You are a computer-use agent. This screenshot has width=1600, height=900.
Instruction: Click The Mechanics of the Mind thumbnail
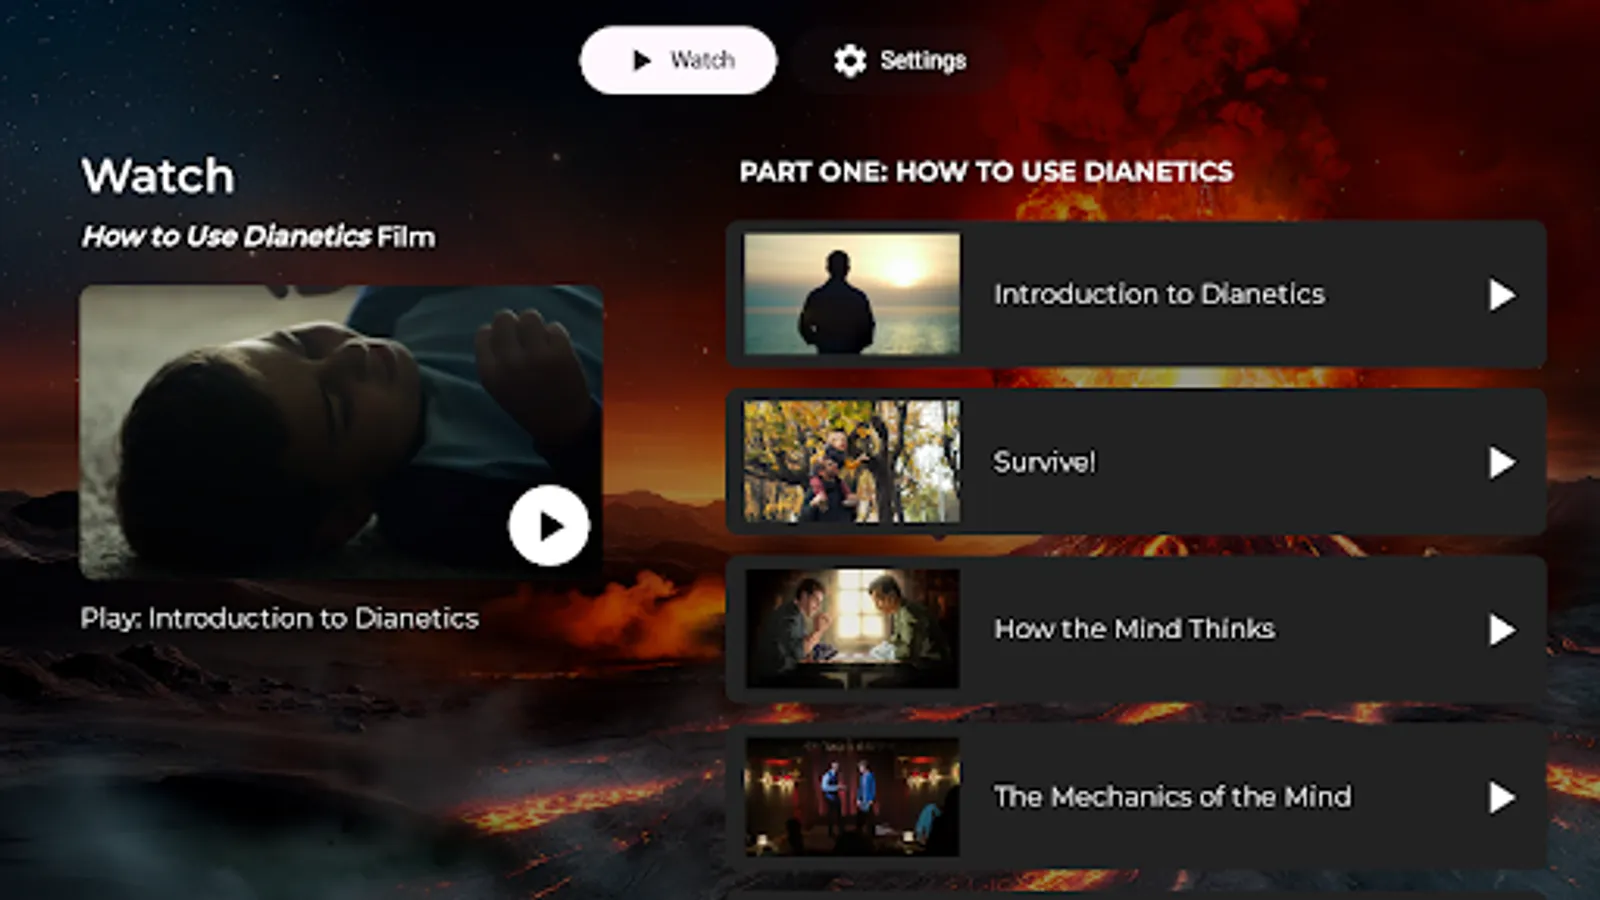pyautogui.click(x=851, y=795)
